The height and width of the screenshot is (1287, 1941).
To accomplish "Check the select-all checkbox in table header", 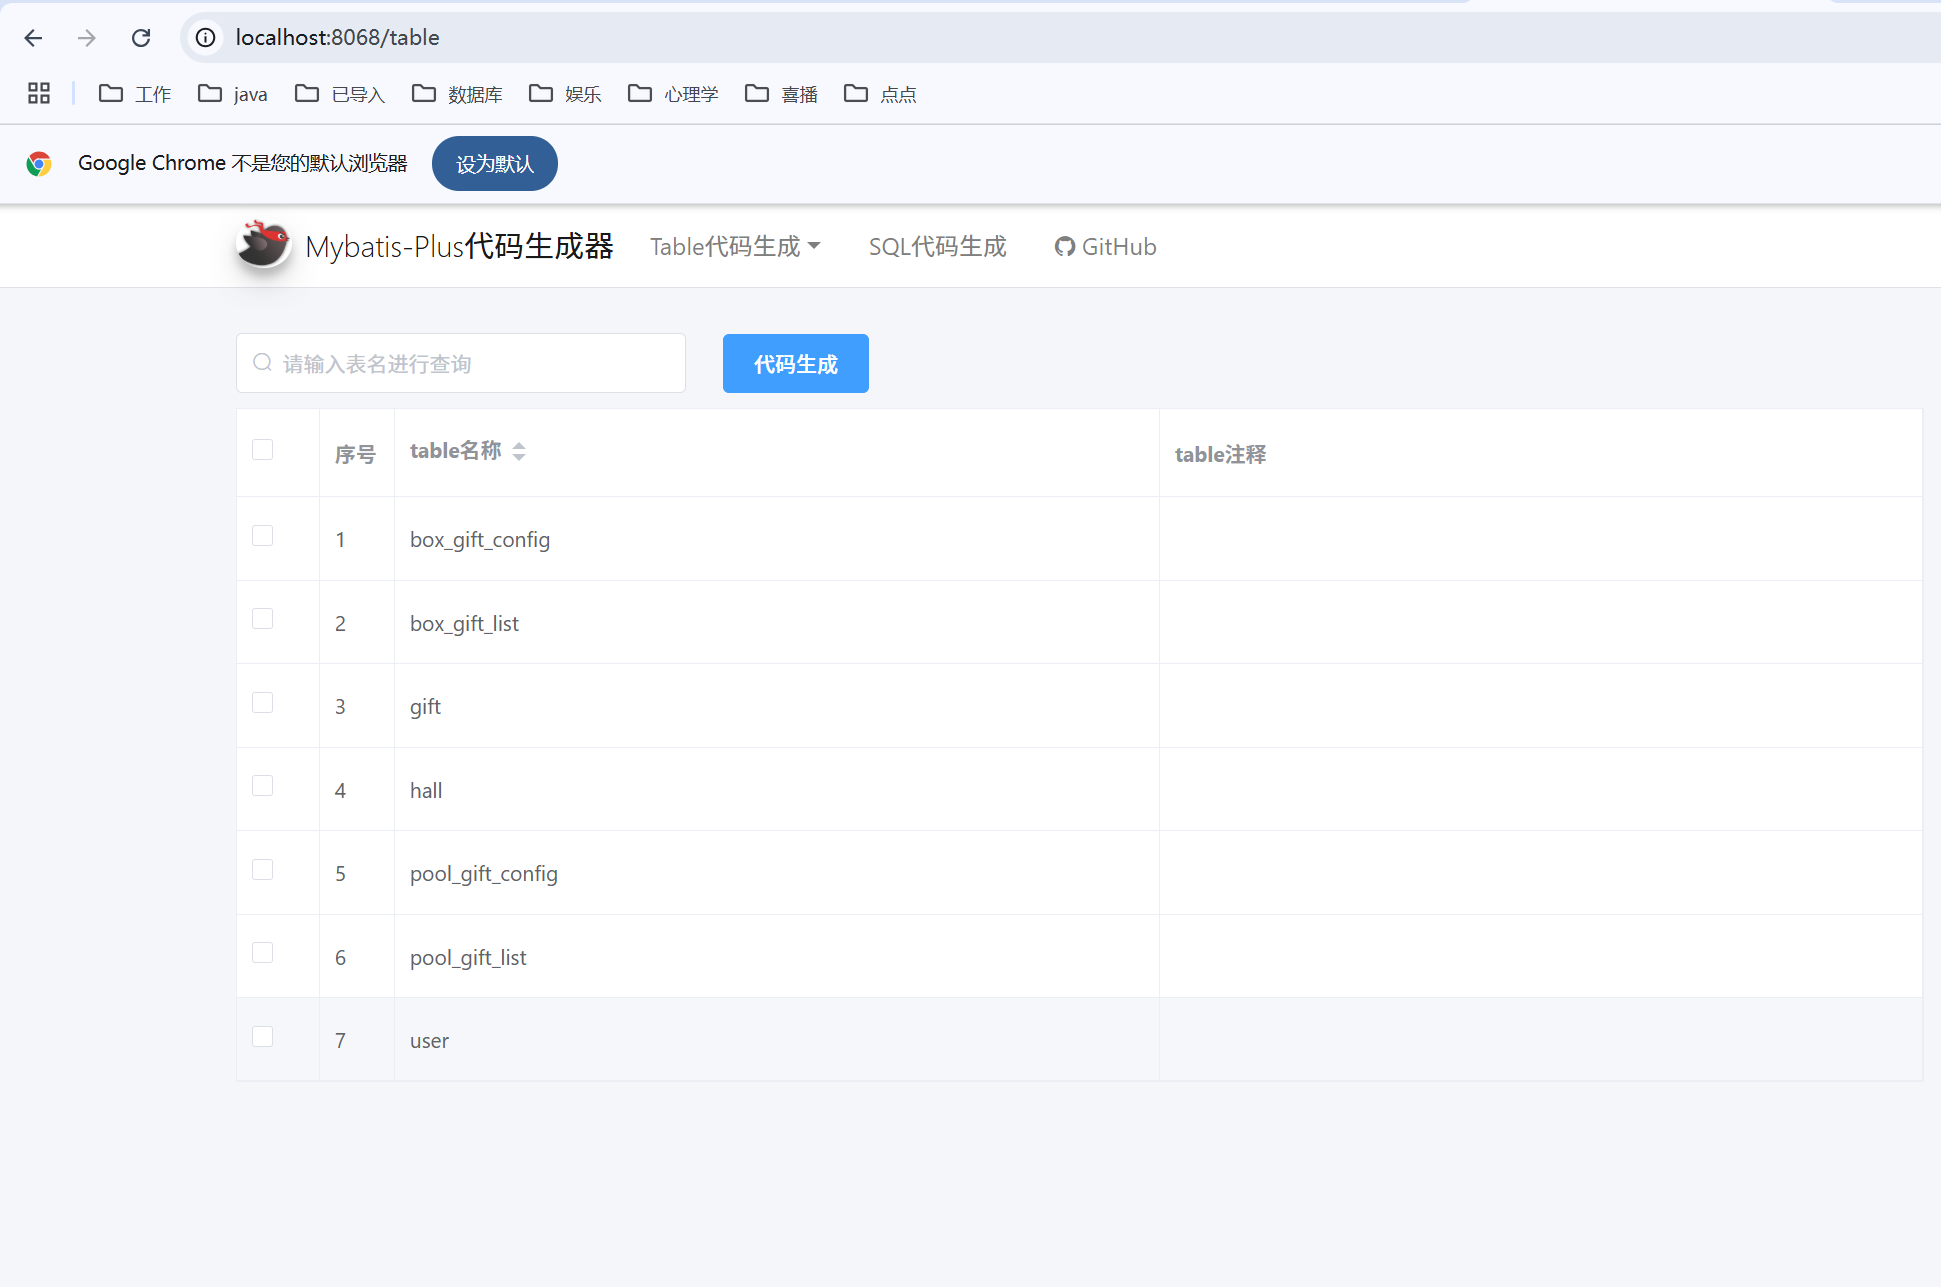I will 262,449.
